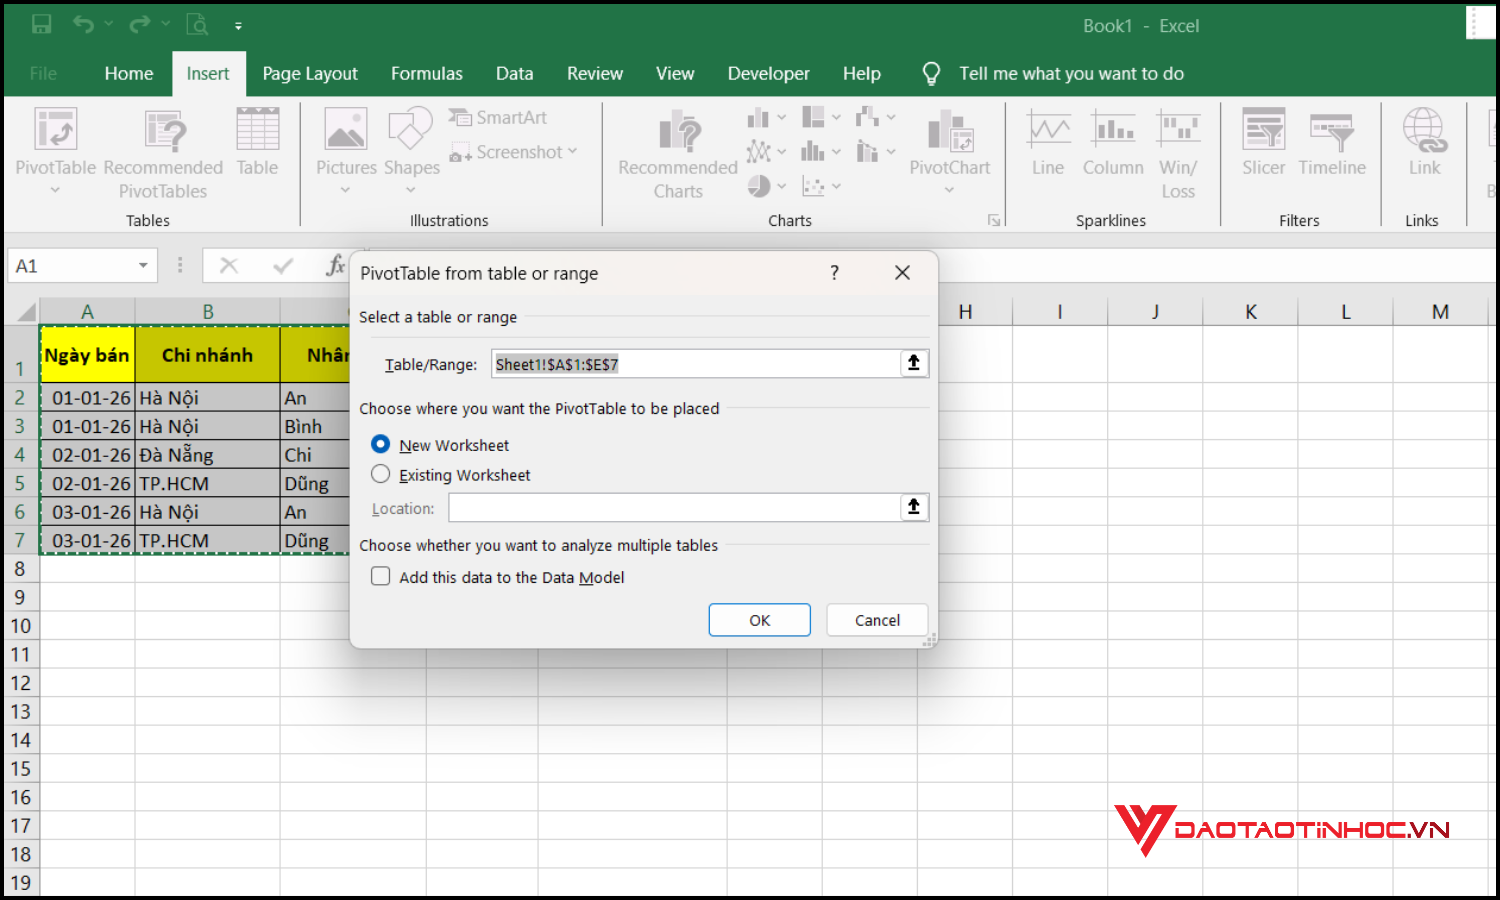
Task: Insert Pictures
Action: coord(345,145)
